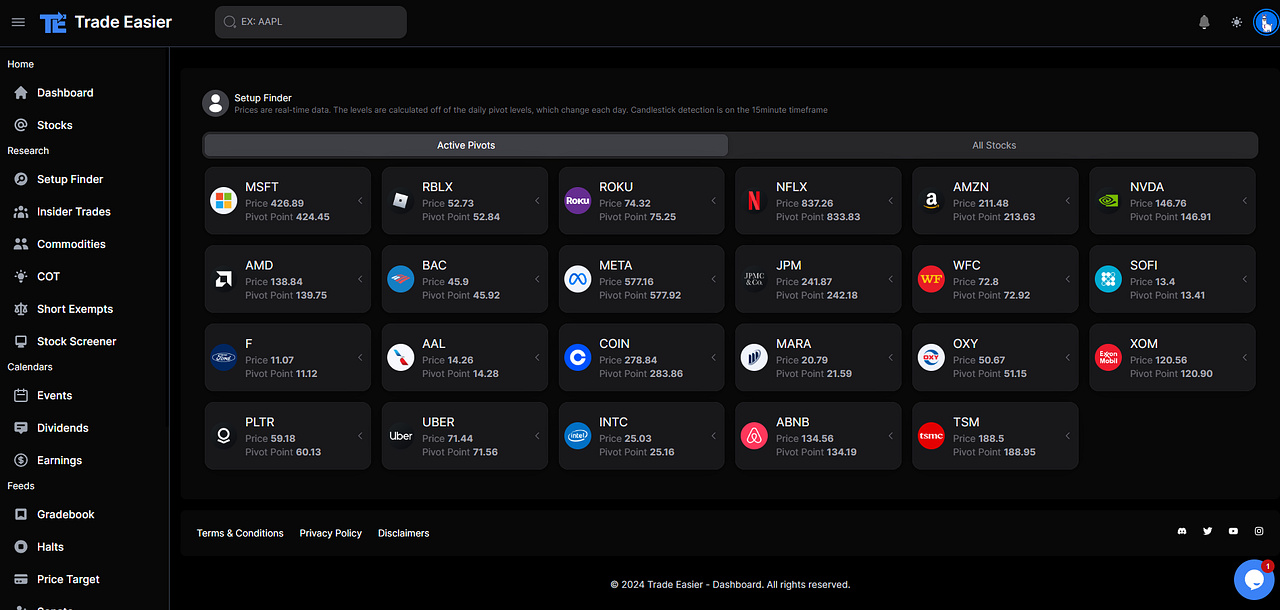
Task: Open the chat support bubble
Action: (x=1253, y=578)
